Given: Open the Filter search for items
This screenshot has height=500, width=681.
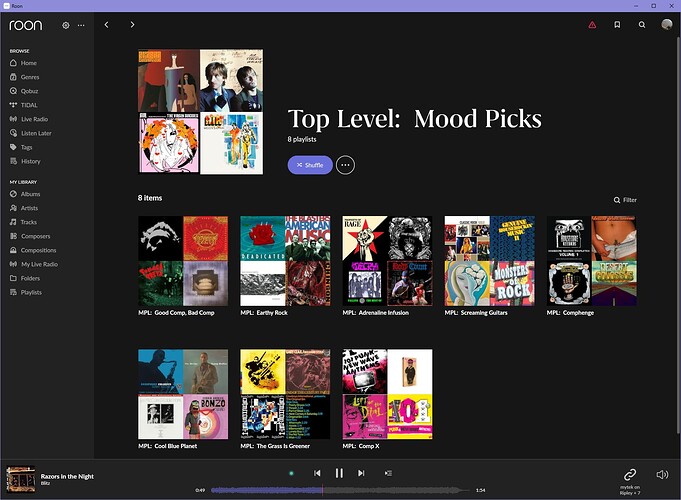Looking at the screenshot, I should click(x=625, y=200).
